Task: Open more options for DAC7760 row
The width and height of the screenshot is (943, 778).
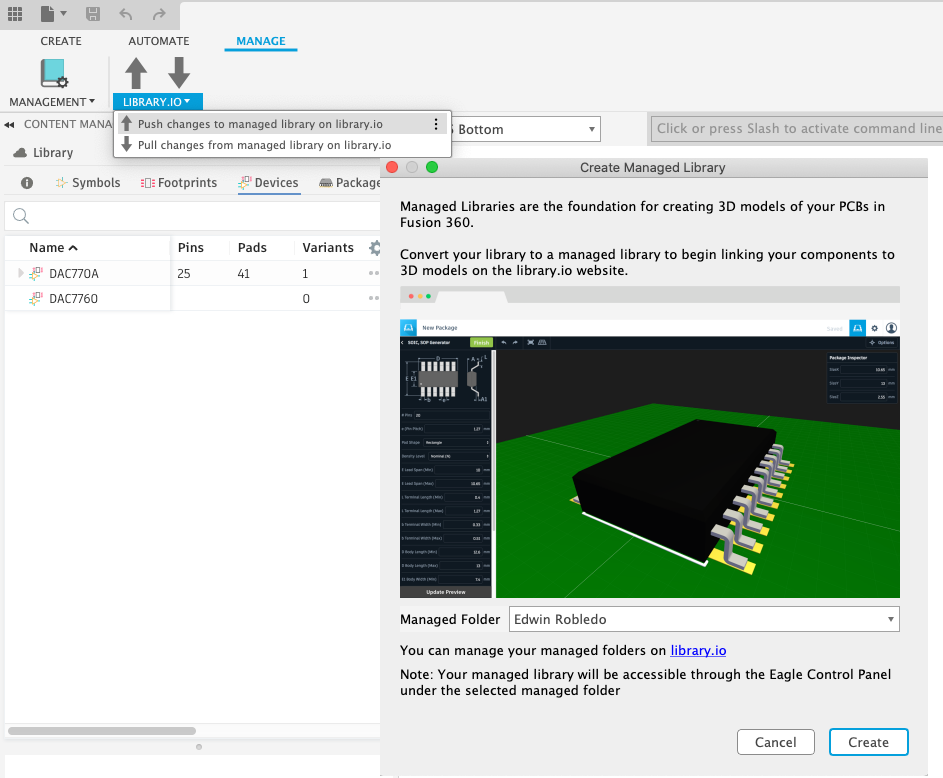Action: [x=373, y=298]
